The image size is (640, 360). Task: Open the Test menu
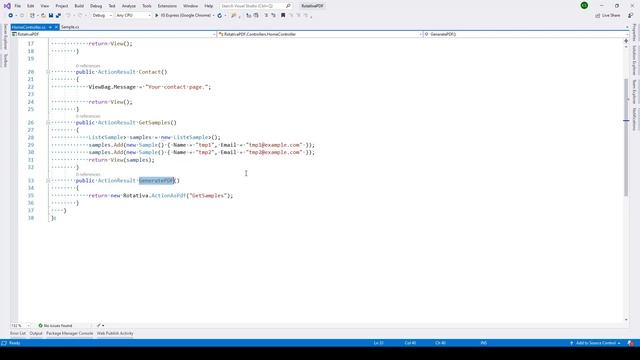[x=112, y=6]
